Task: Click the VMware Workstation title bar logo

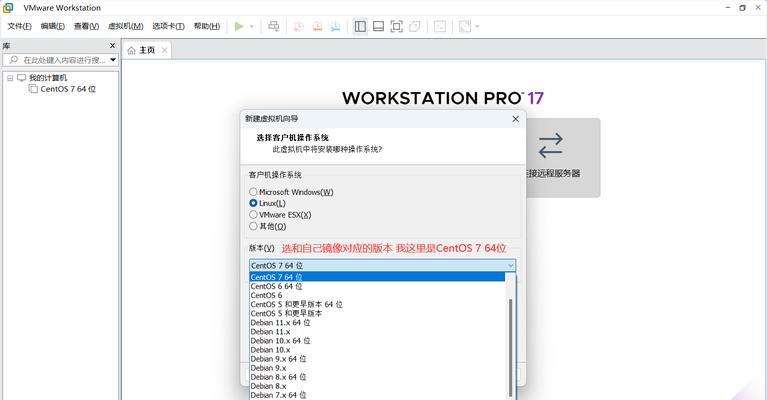Action: pyautogui.click(x=8, y=8)
